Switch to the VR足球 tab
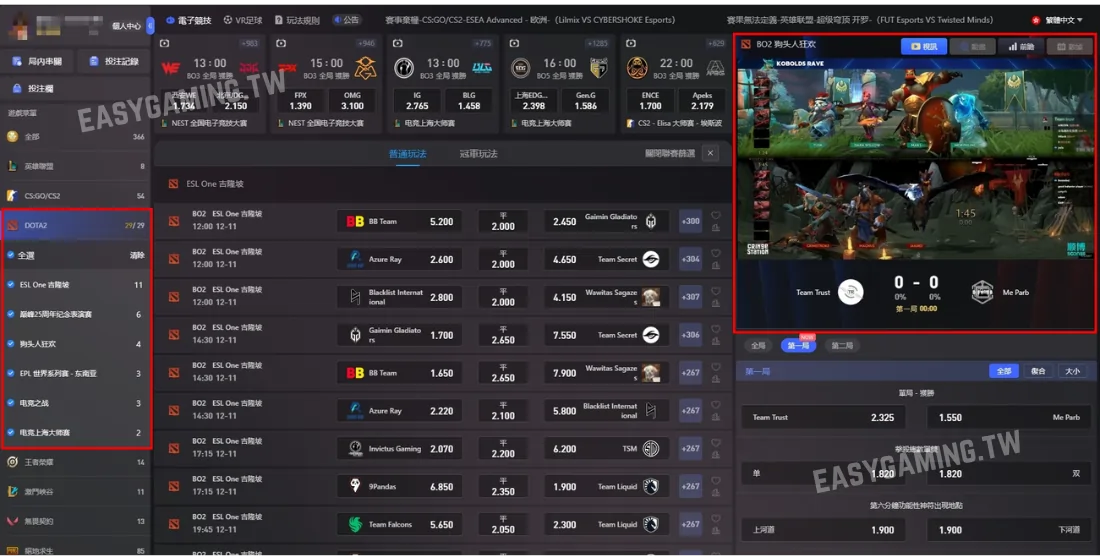This screenshot has width=1100, height=560. click(x=243, y=20)
